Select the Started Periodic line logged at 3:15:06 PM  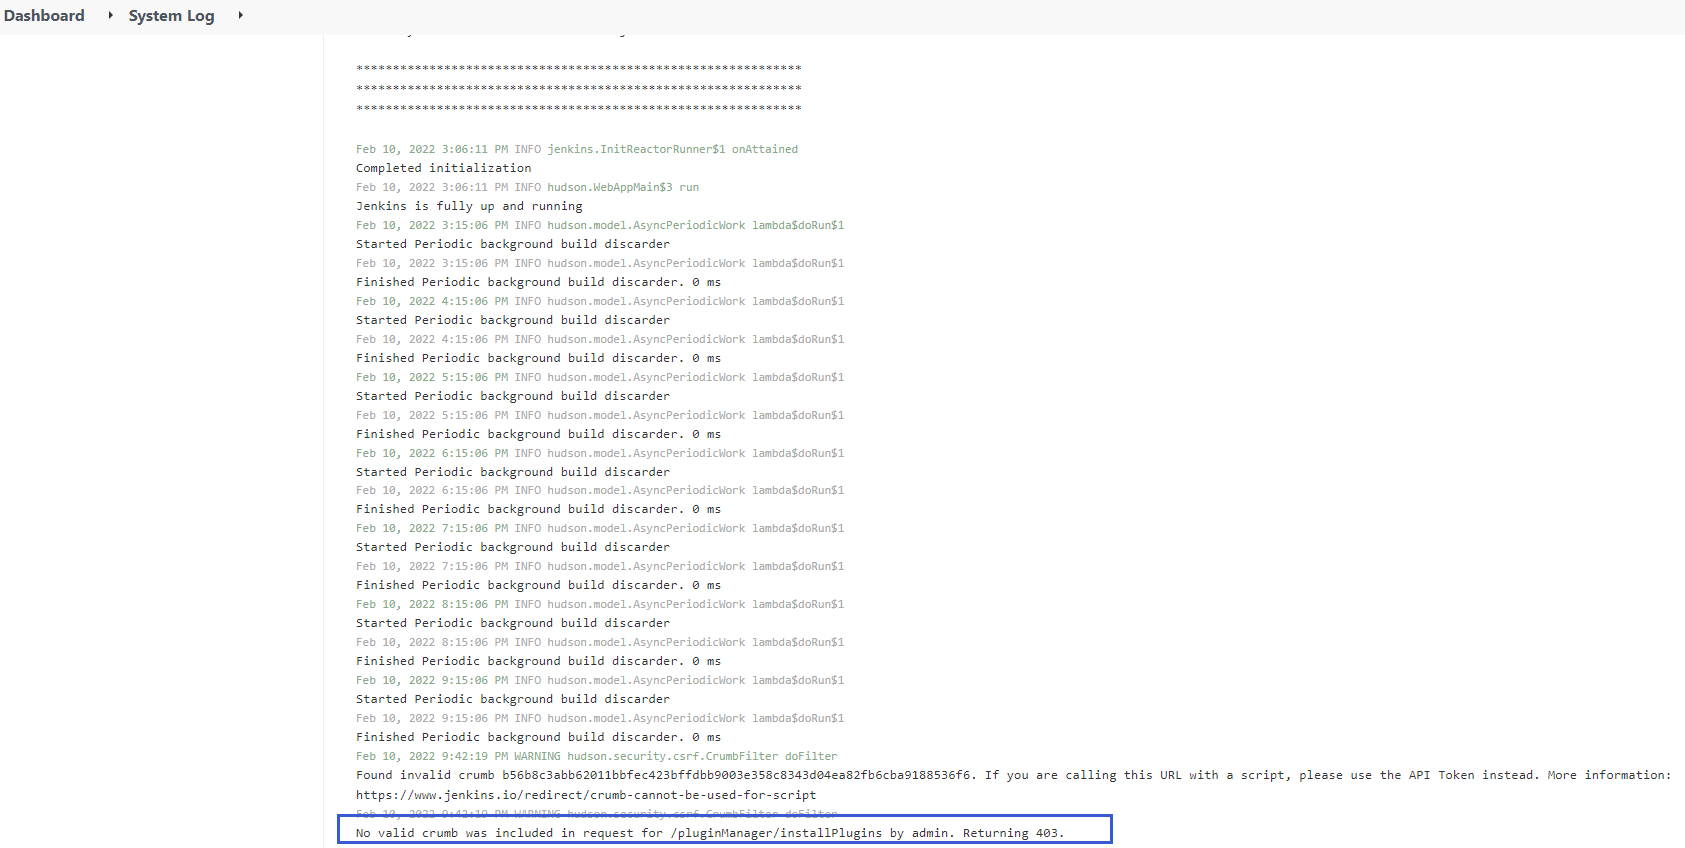(513, 244)
